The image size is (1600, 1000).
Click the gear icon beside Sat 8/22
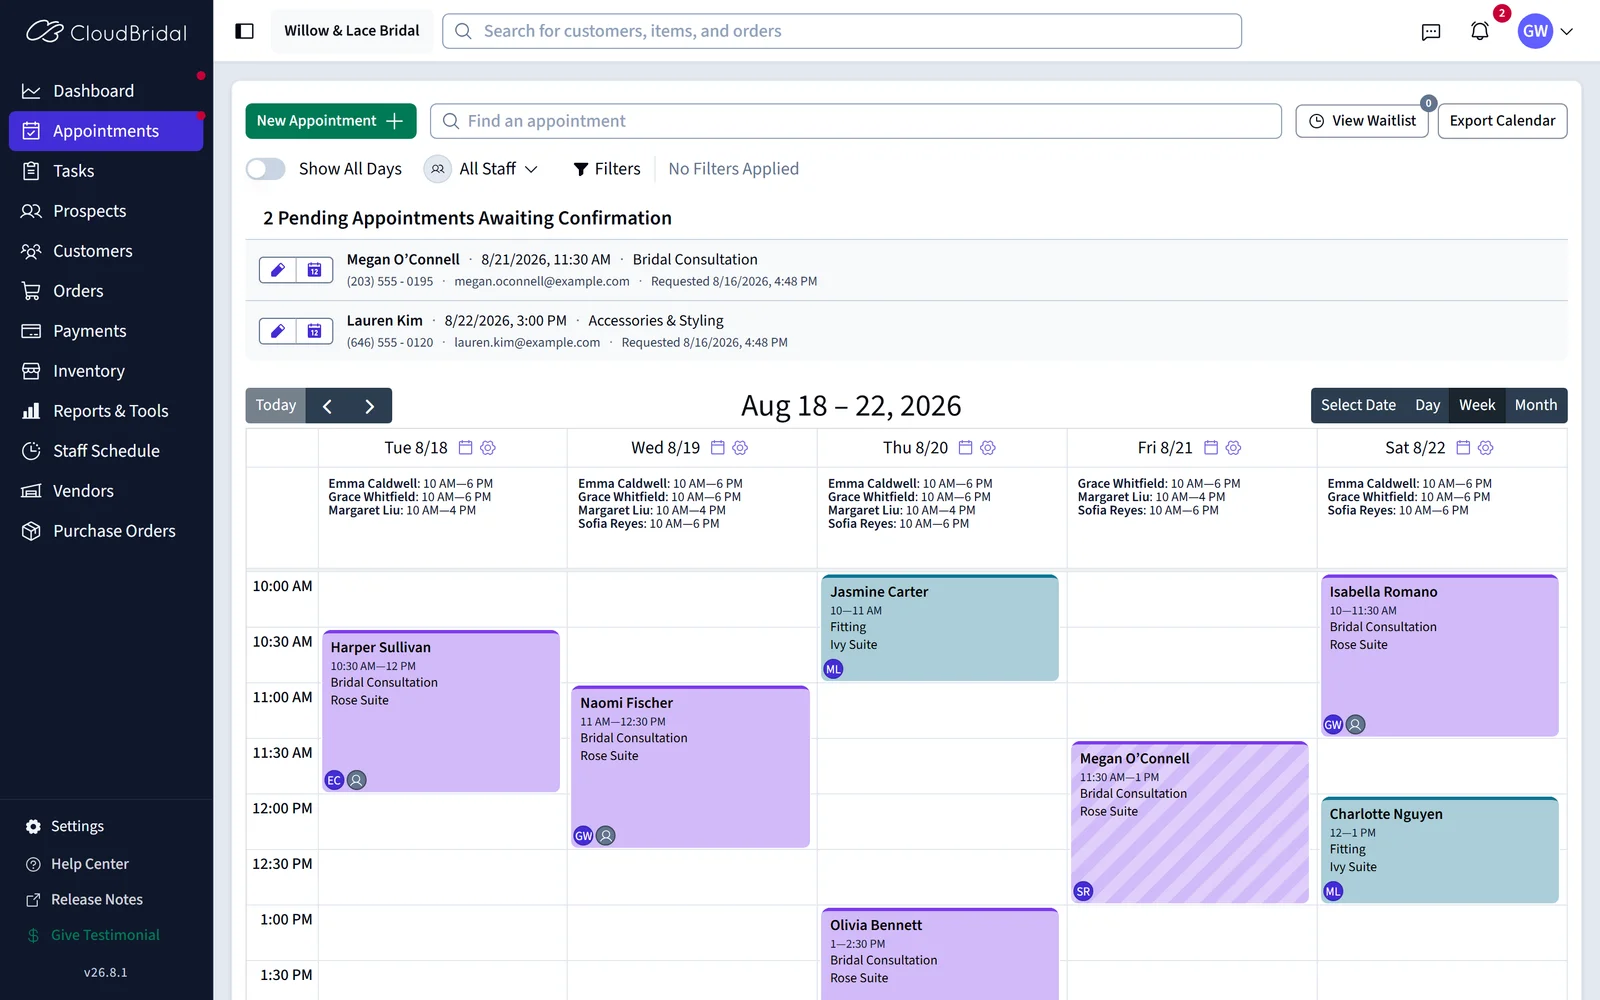point(1485,448)
